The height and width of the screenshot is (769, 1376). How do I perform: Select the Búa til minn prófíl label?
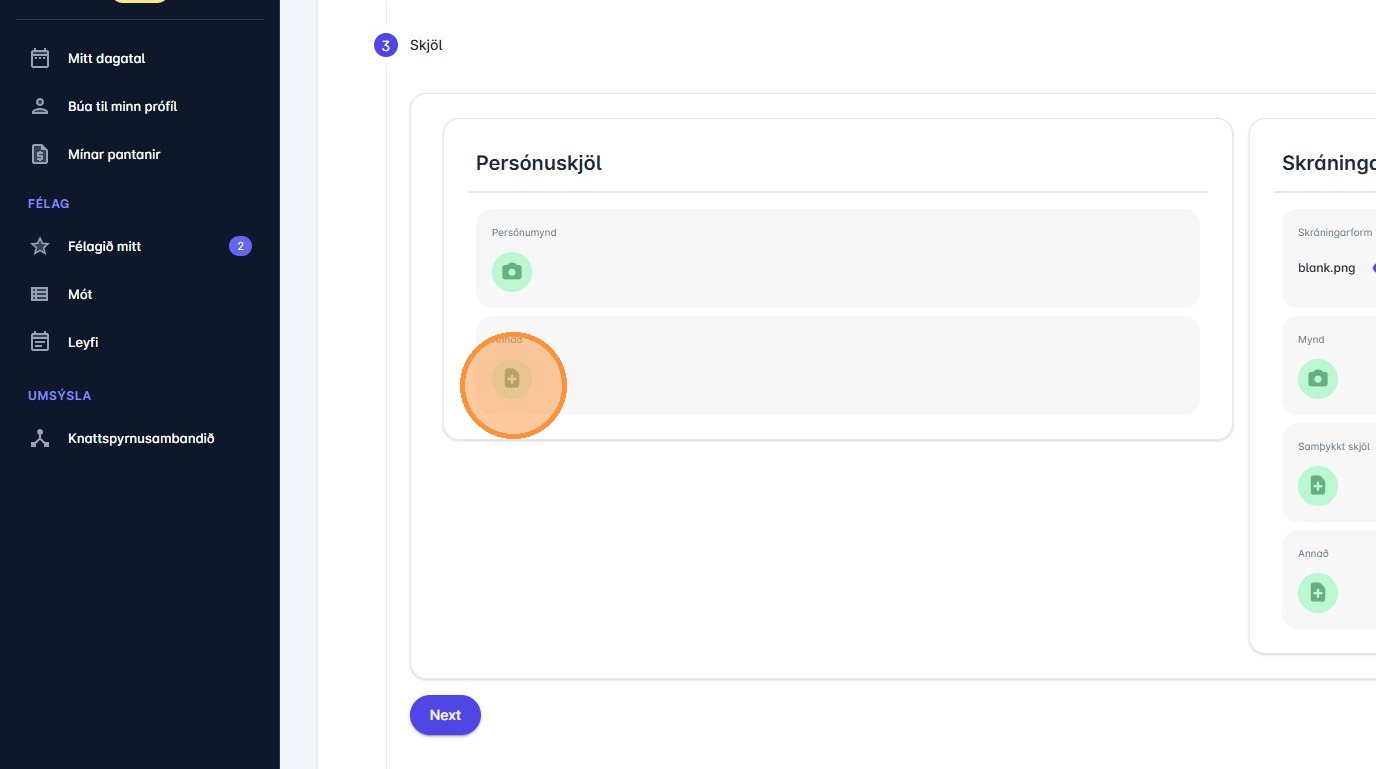coord(122,106)
